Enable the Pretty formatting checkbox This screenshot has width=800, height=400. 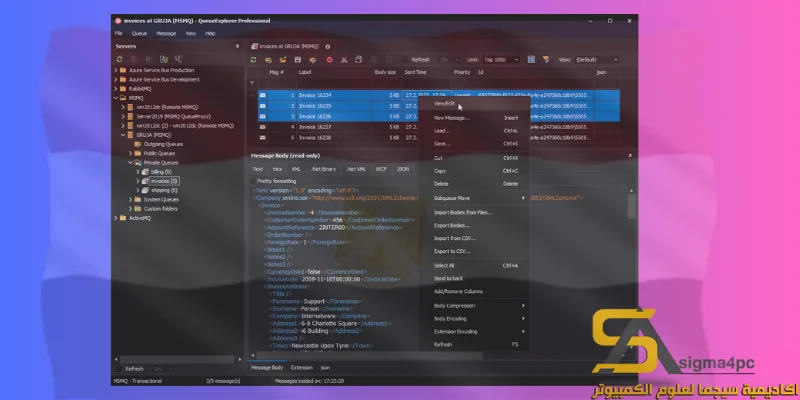tap(253, 181)
